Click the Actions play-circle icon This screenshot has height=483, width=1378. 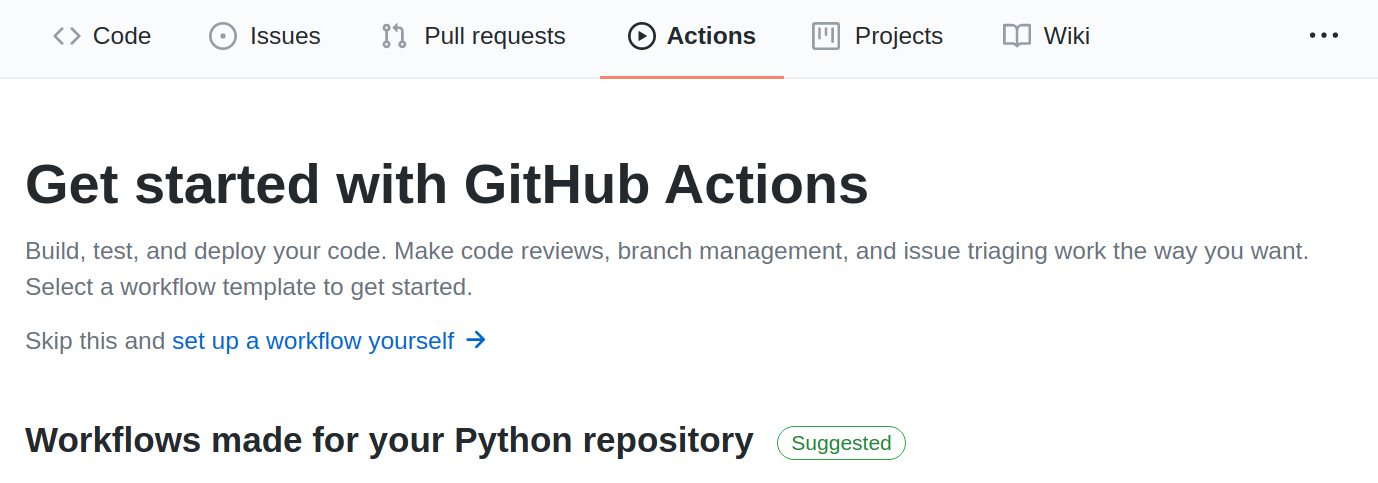[x=641, y=36]
